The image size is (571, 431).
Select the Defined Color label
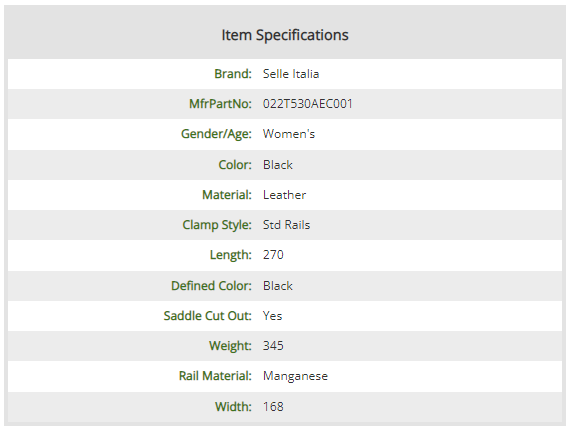tap(211, 286)
